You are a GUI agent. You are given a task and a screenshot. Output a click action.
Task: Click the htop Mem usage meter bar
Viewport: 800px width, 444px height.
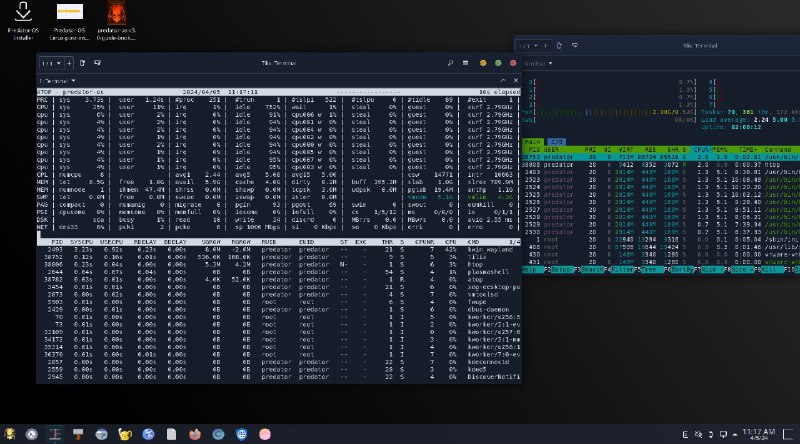coord(609,112)
